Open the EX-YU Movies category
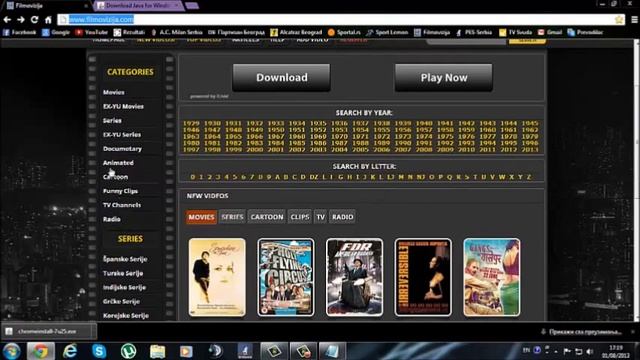Screen dimensions: 640x360 (x=123, y=107)
